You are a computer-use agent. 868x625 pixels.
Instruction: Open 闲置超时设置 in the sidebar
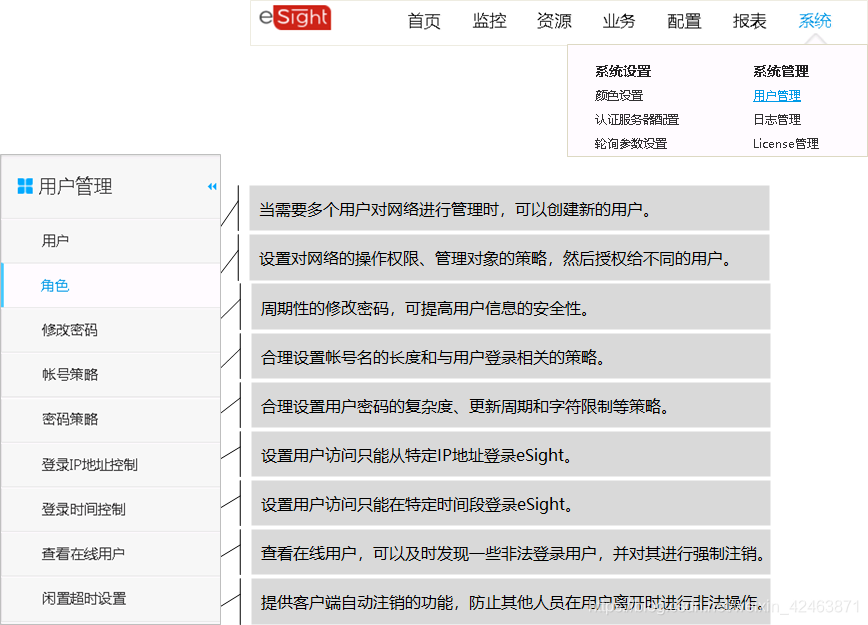[x=111, y=599]
